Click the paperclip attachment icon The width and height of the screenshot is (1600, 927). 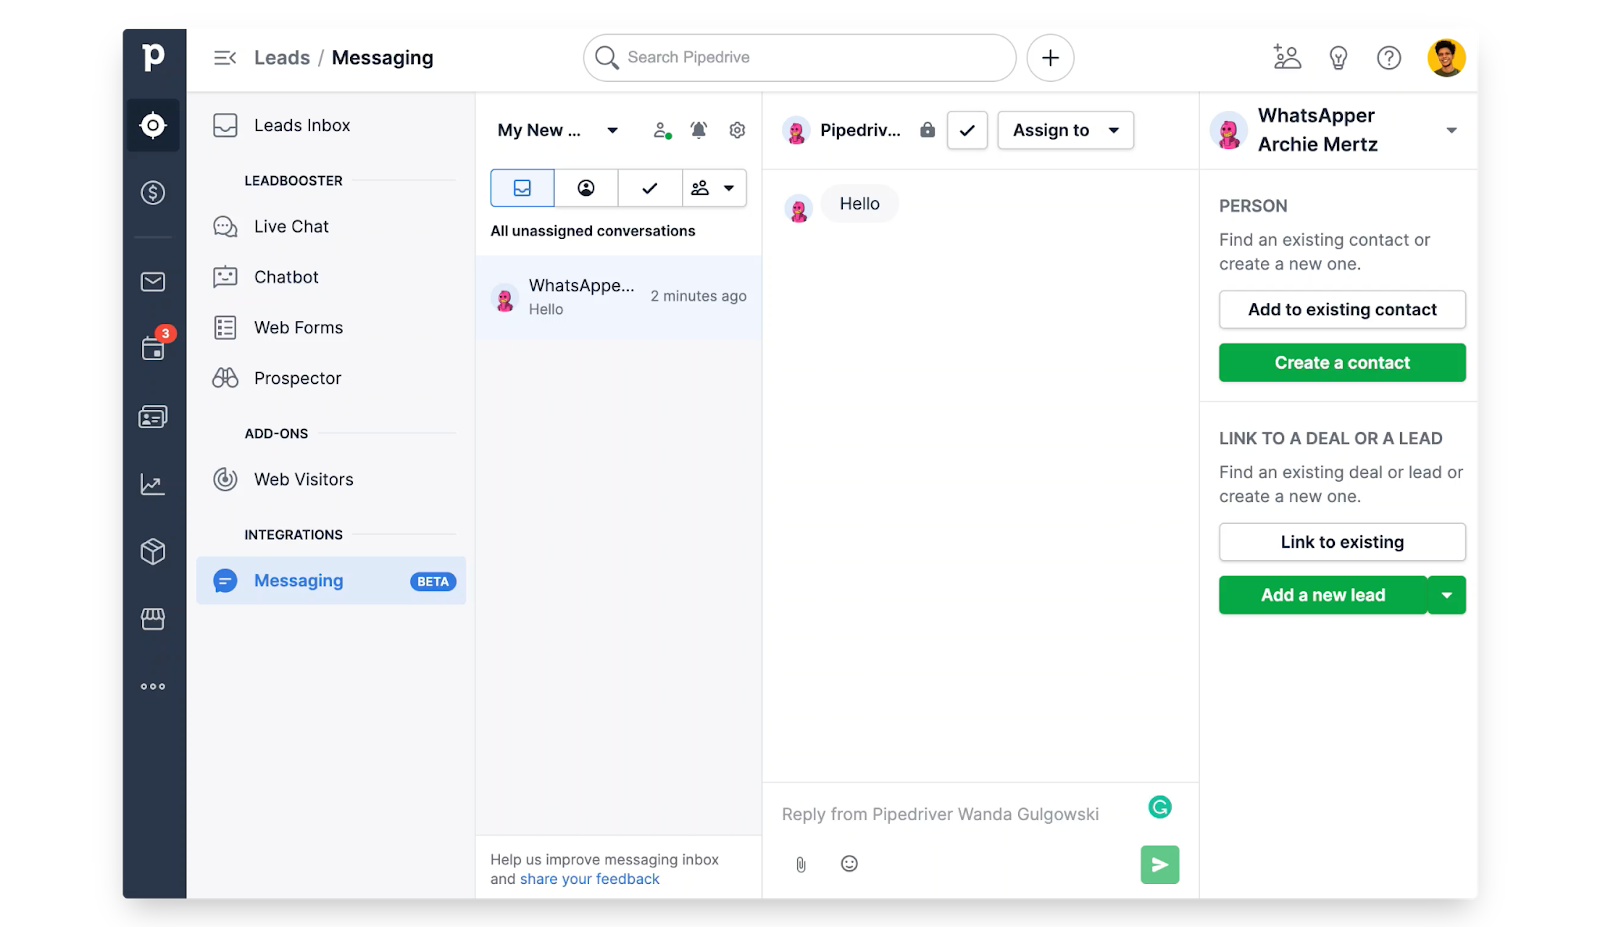click(801, 865)
